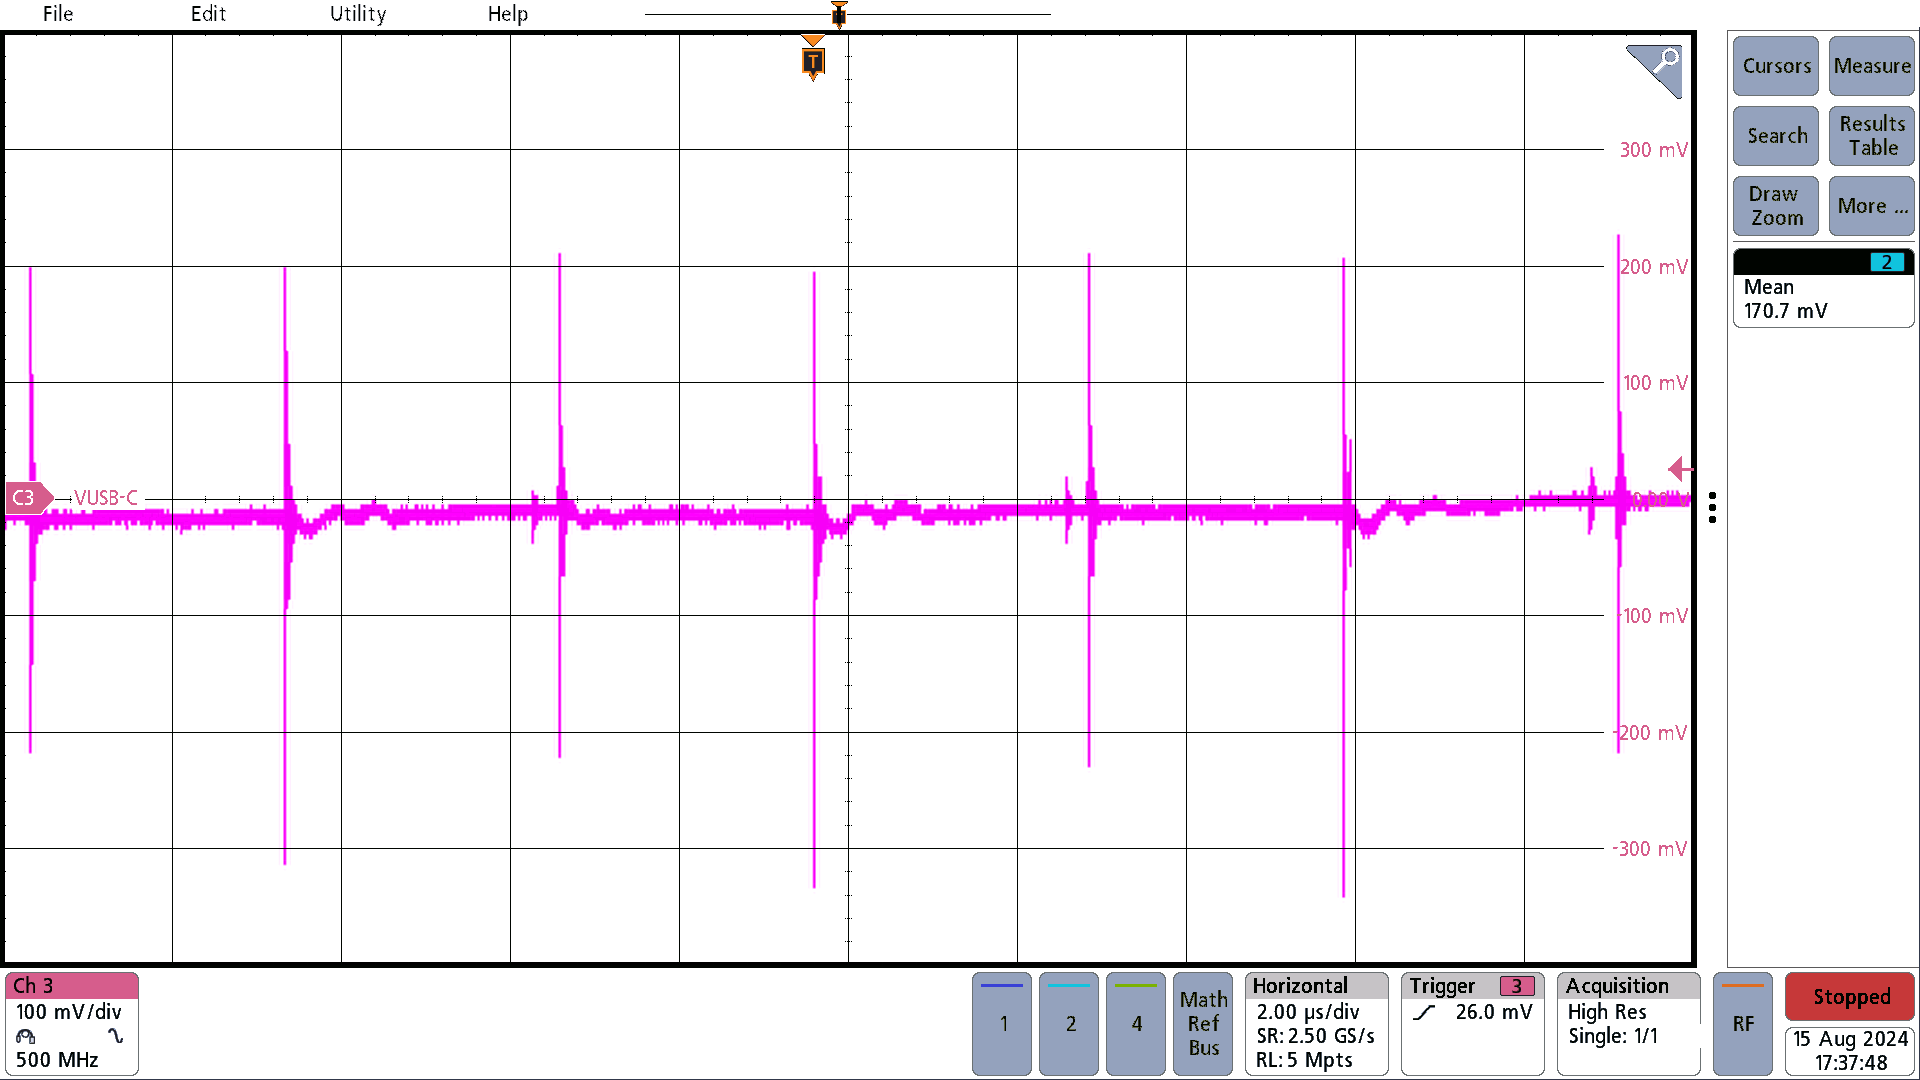Click the date and time badge

1850,1051
